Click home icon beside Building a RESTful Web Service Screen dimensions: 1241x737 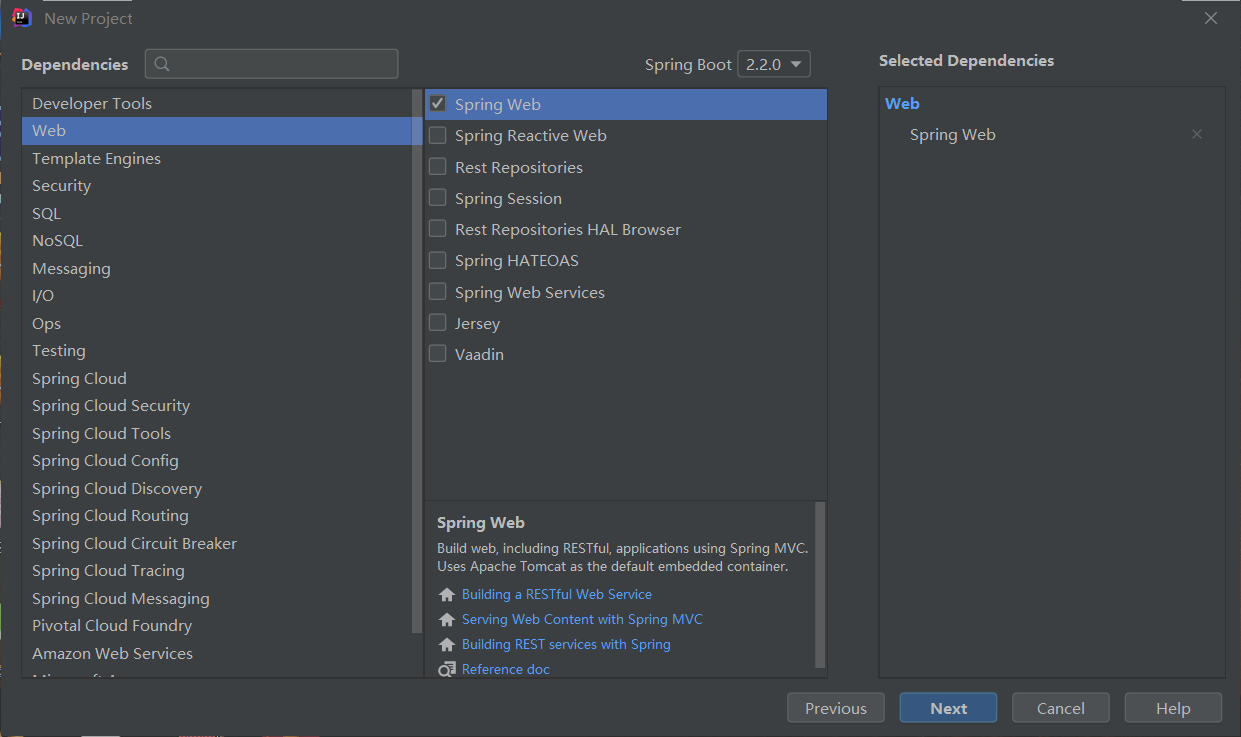click(x=447, y=595)
